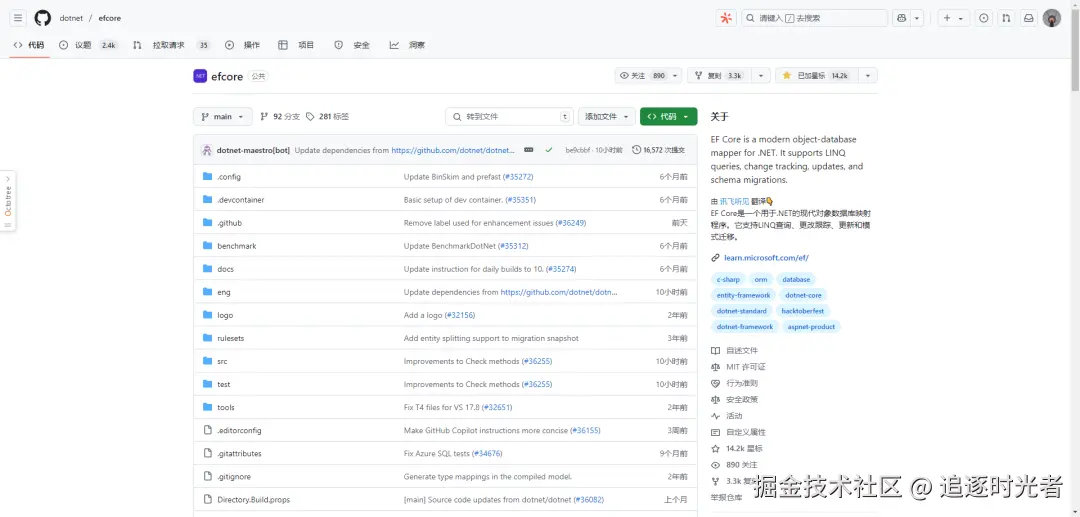Viewport: 1080px width, 517px height.
Task: Open the issues icon in header
Action: (984, 18)
